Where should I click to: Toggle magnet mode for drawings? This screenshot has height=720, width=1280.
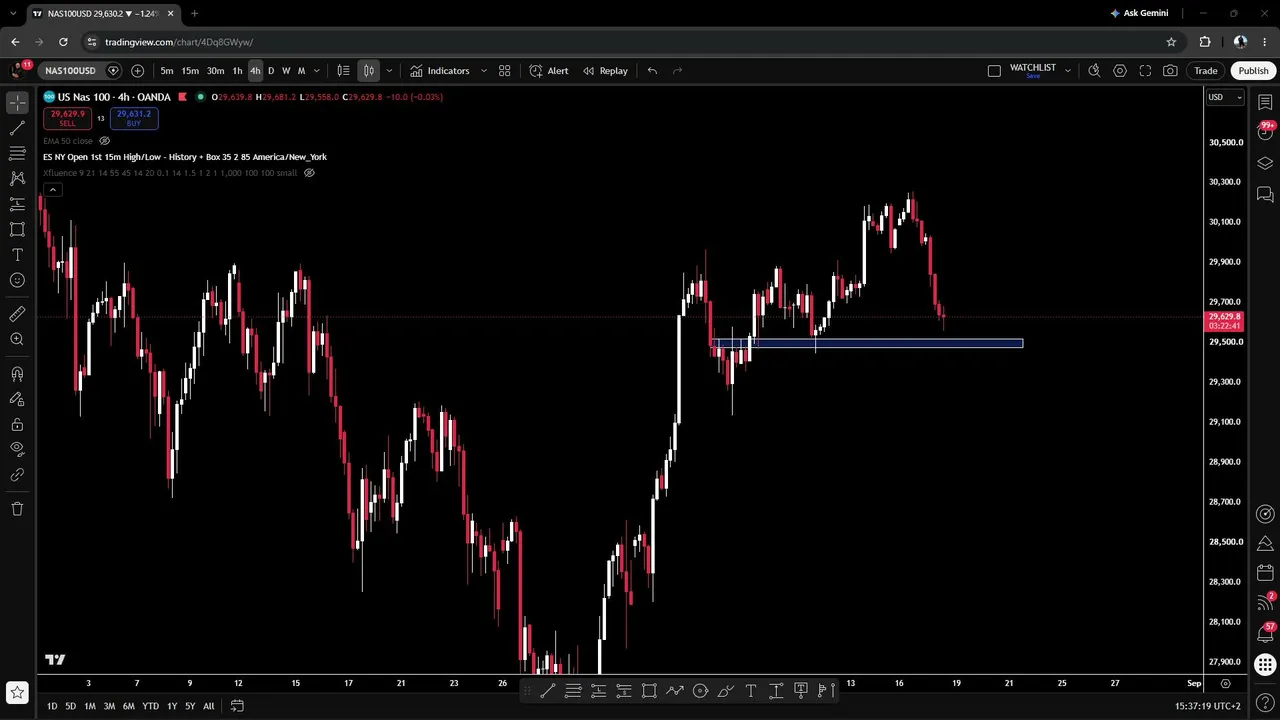coord(17,374)
